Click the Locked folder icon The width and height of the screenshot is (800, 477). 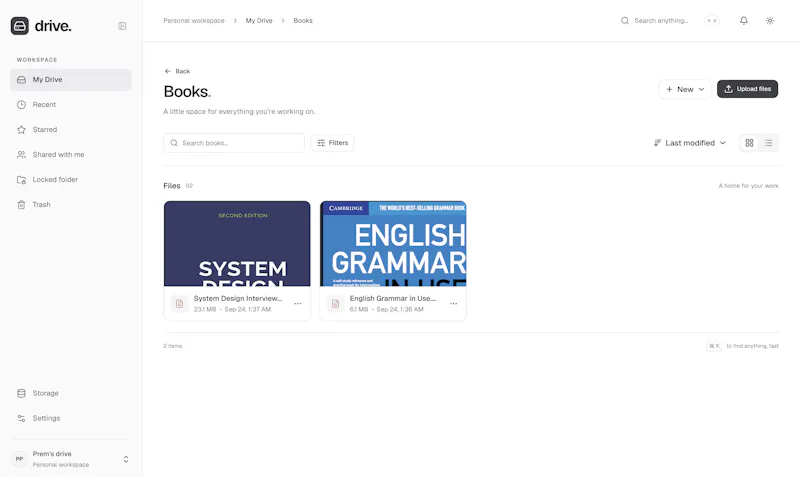21,180
